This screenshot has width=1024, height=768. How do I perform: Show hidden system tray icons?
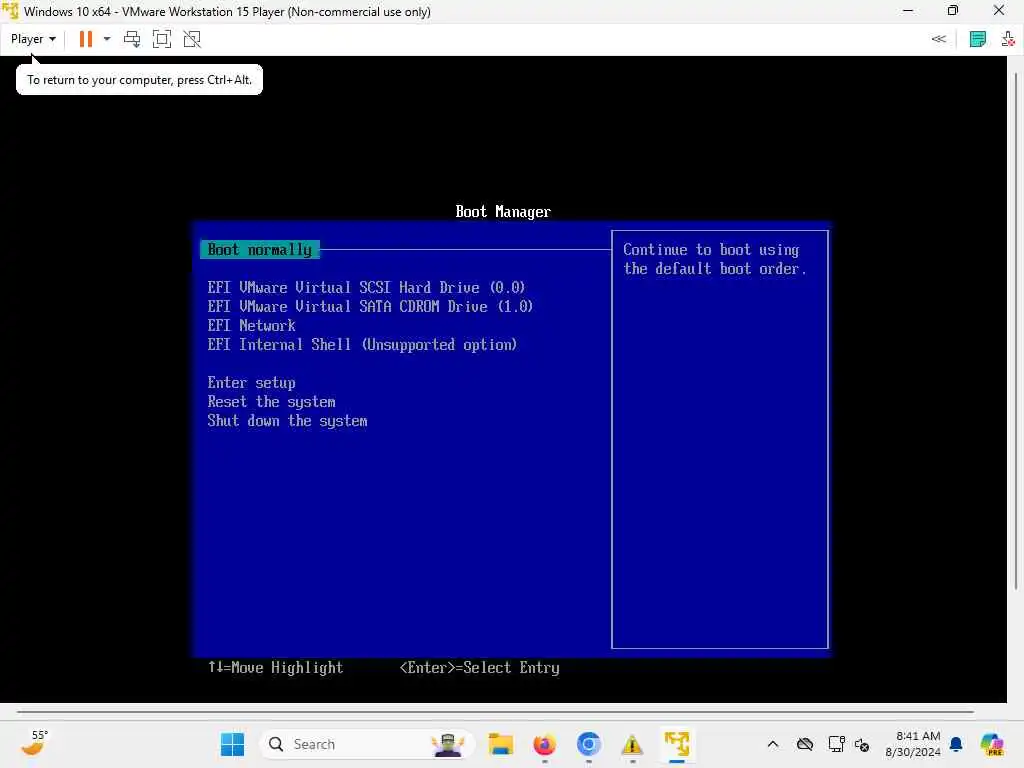[x=773, y=744]
